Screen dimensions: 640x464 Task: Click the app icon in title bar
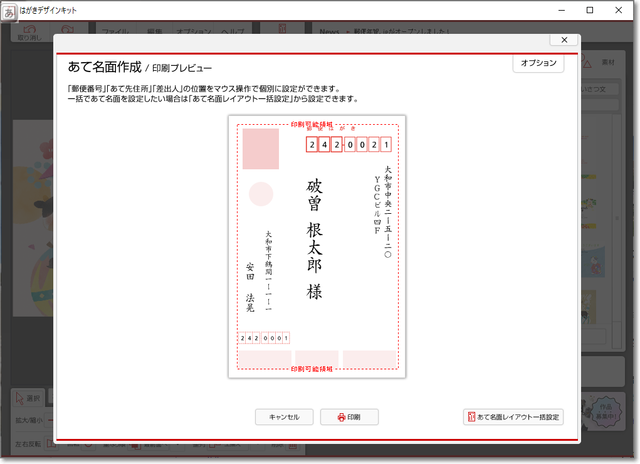pyautogui.click(x=10, y=10)
